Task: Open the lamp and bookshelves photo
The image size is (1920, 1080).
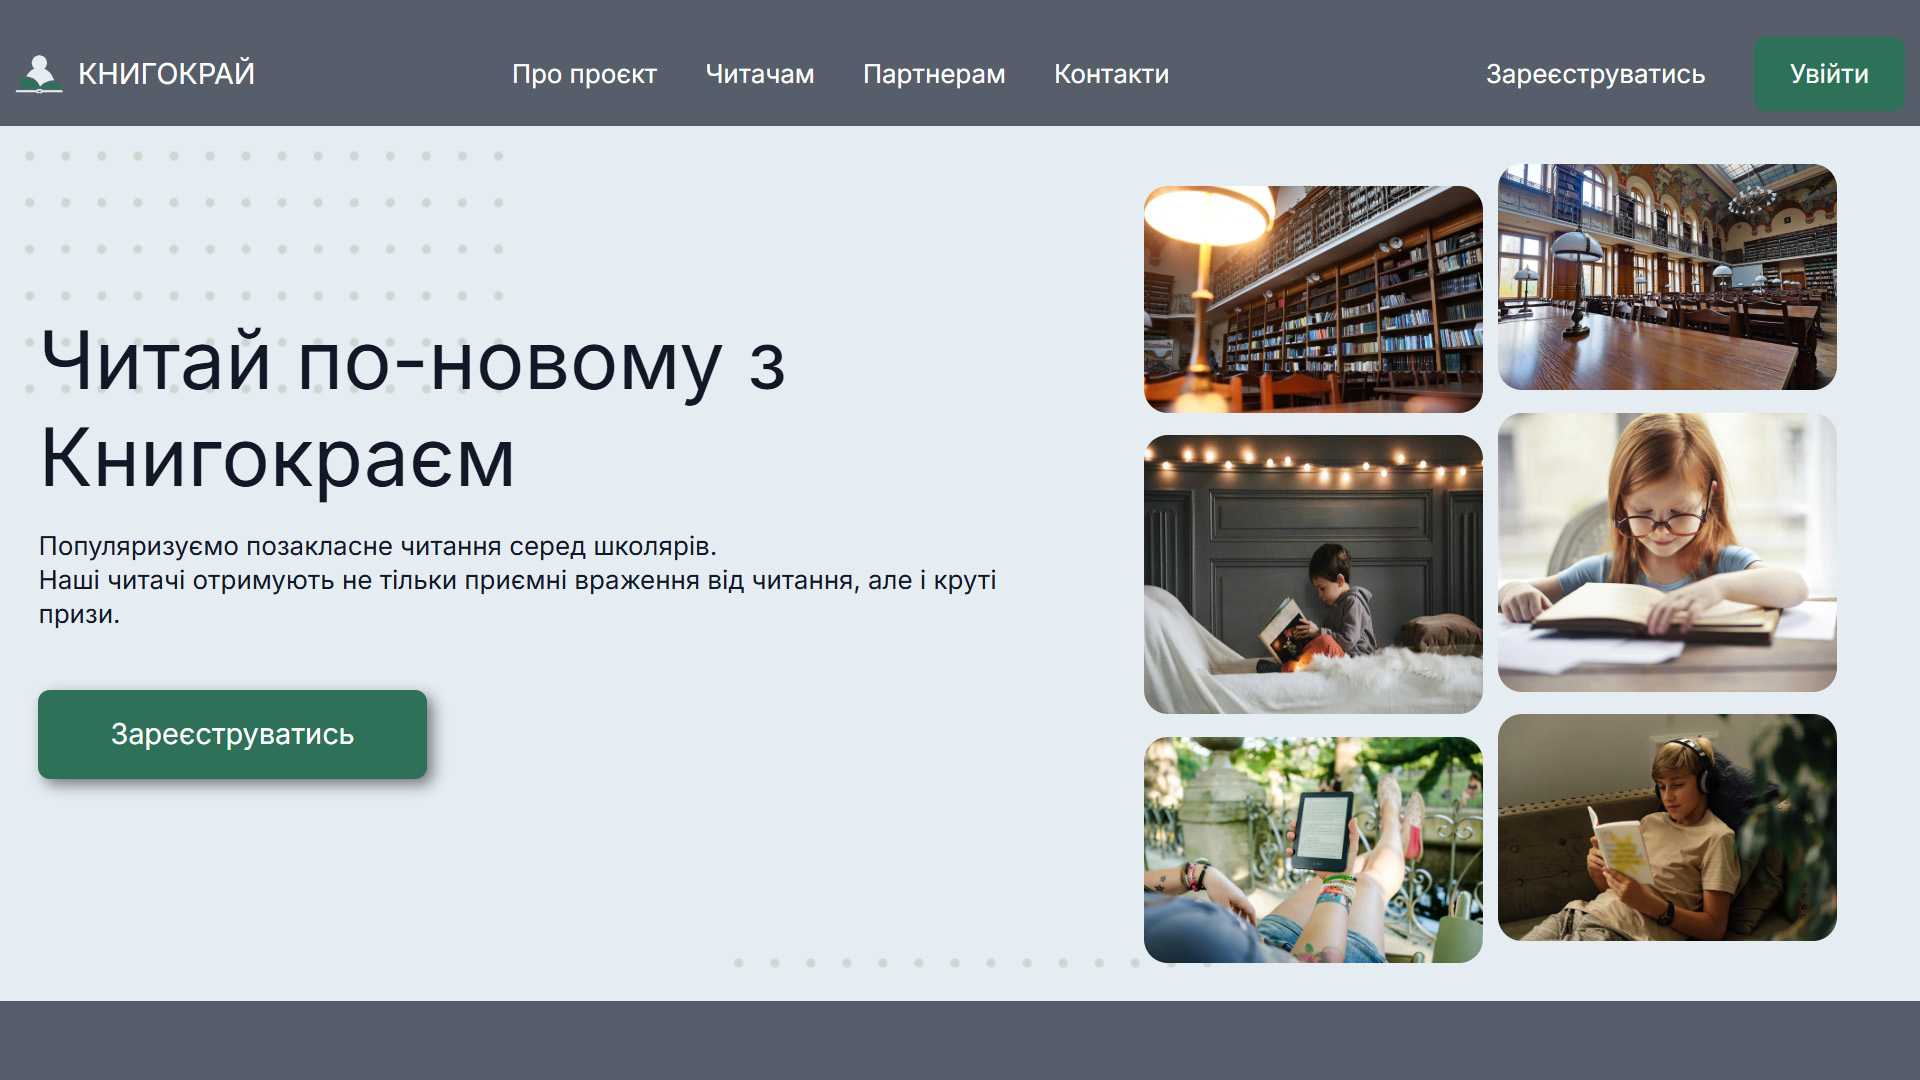Action: (1313, 297)
